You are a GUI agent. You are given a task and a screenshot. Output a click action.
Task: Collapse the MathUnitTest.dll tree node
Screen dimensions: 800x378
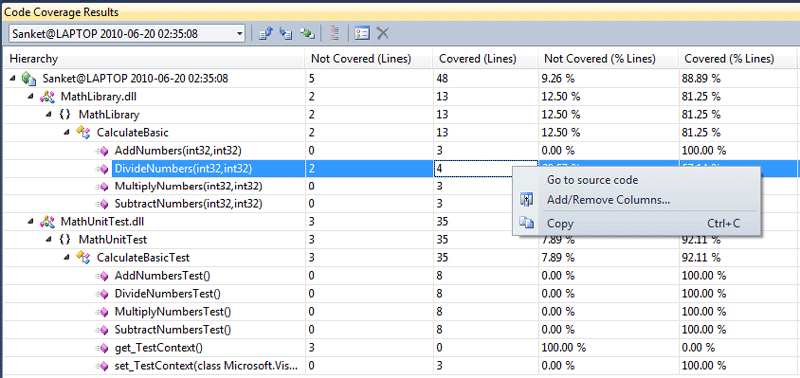click(x=31, y=221)
